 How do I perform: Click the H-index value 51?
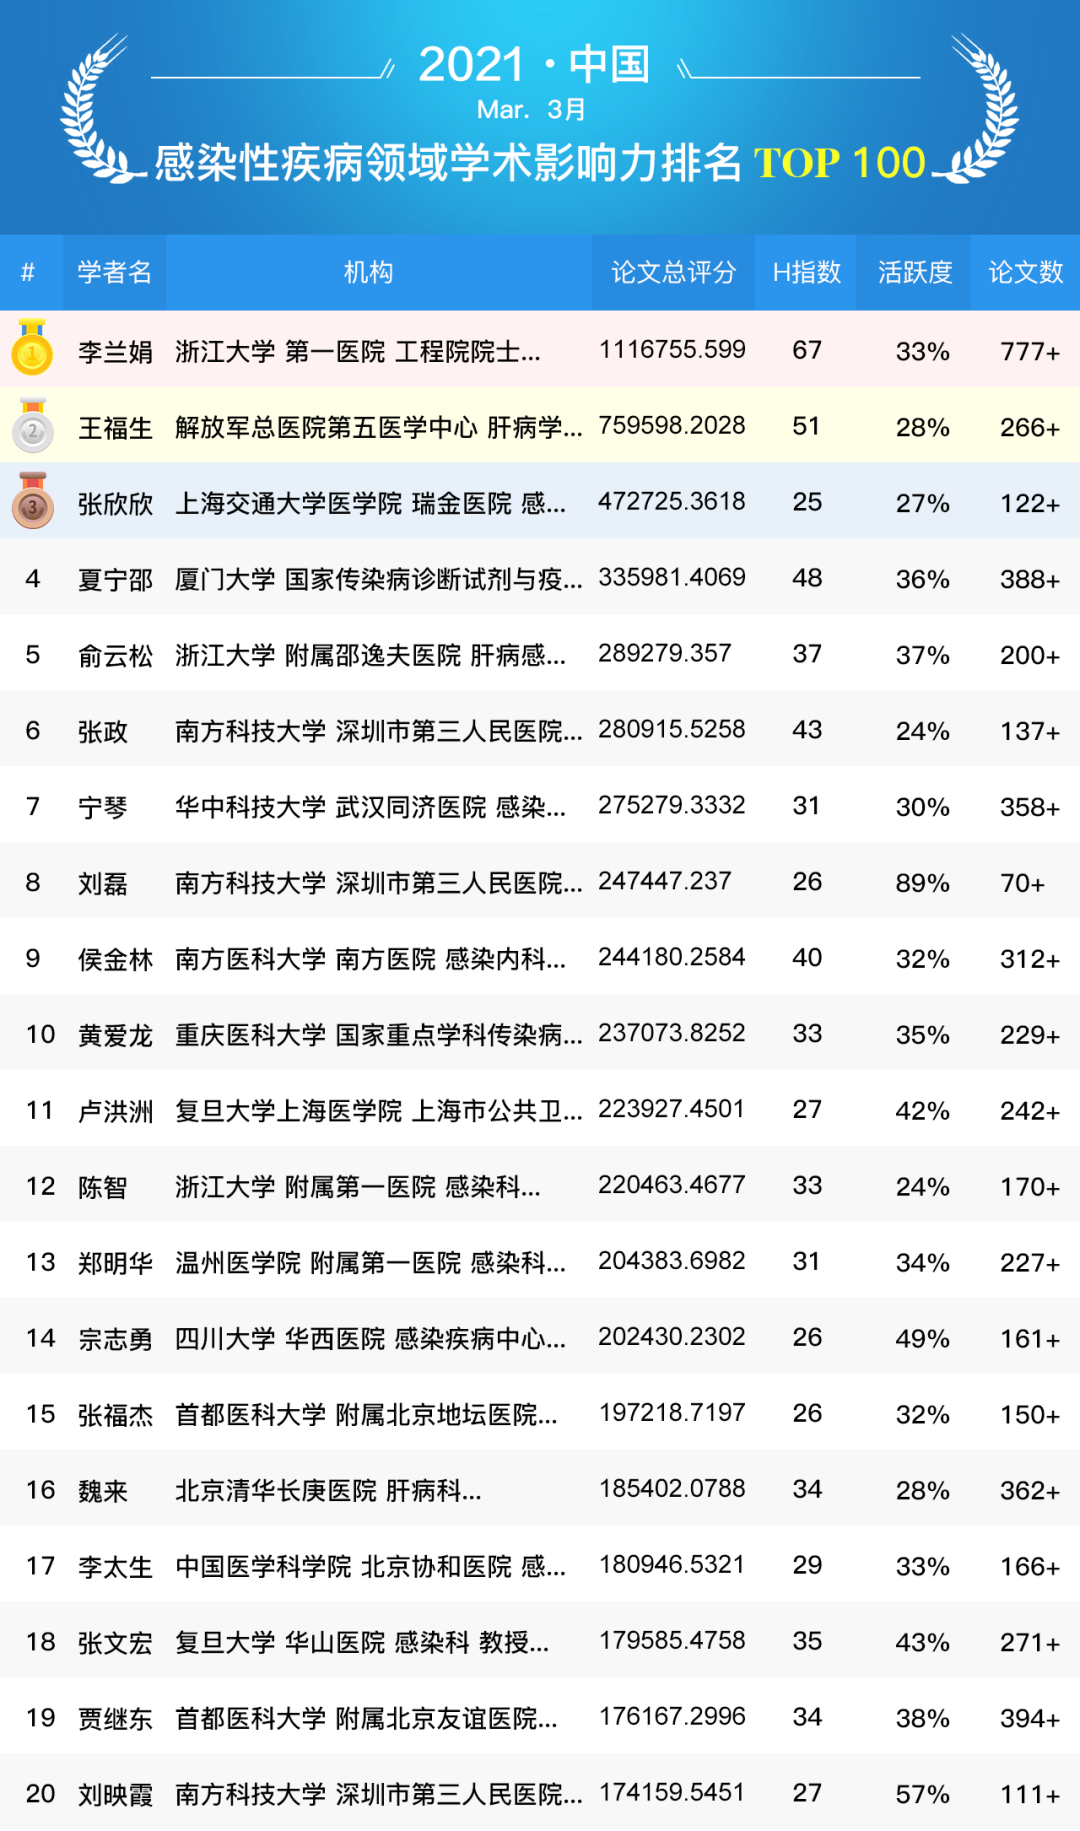[x=807, y=426]
